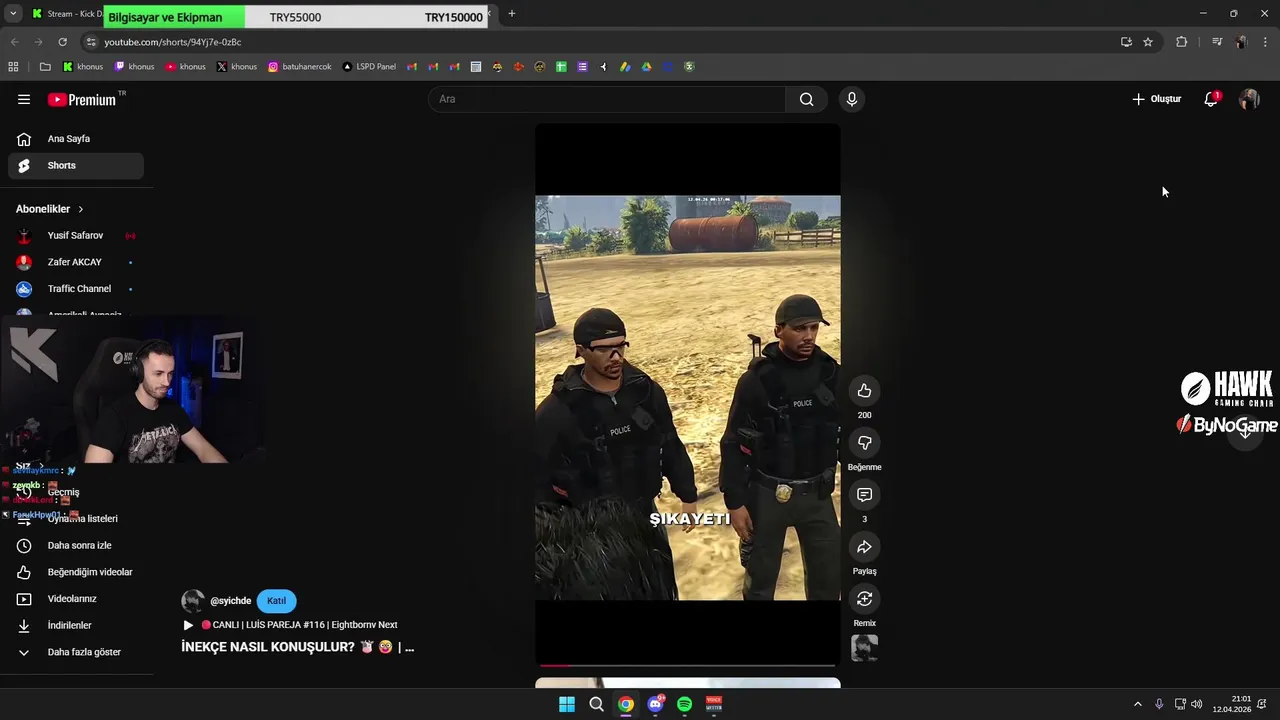The height and width of the screenshot is (720, 1280).
Task: Open the Kick khonus bookmark
Action: pos(83,67)
